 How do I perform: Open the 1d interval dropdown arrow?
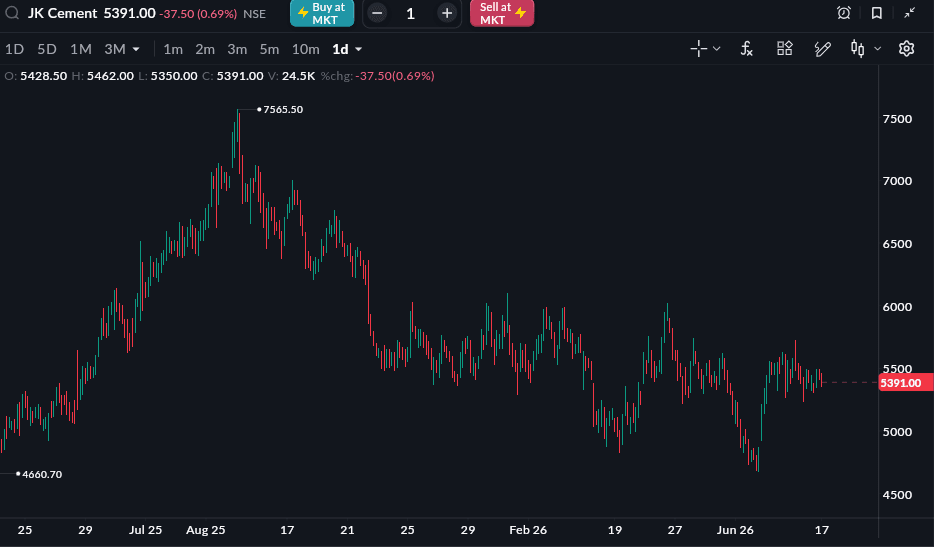358,49
